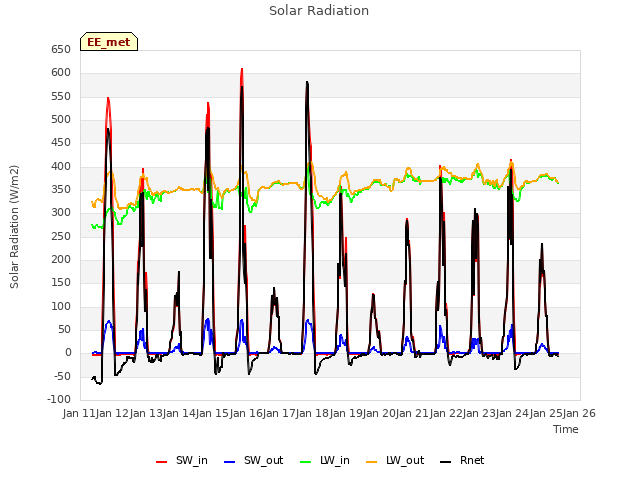Click the 150 y-axis tick label
This screenshot has width=640, height=480.
61,283
